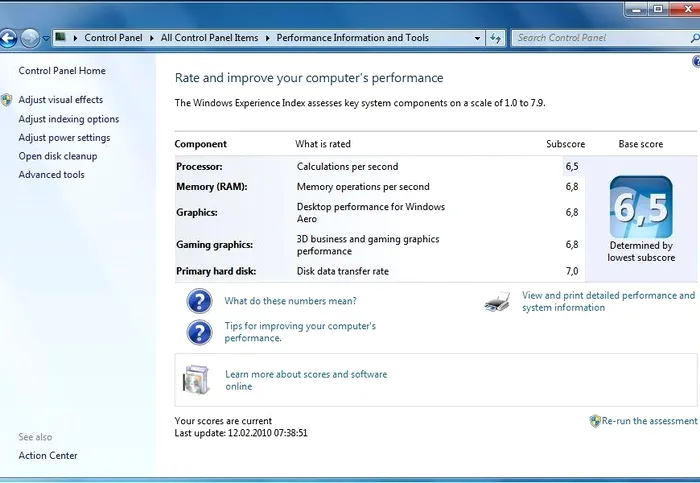Open disk cleanup from the sidebar

coord(58,156)
